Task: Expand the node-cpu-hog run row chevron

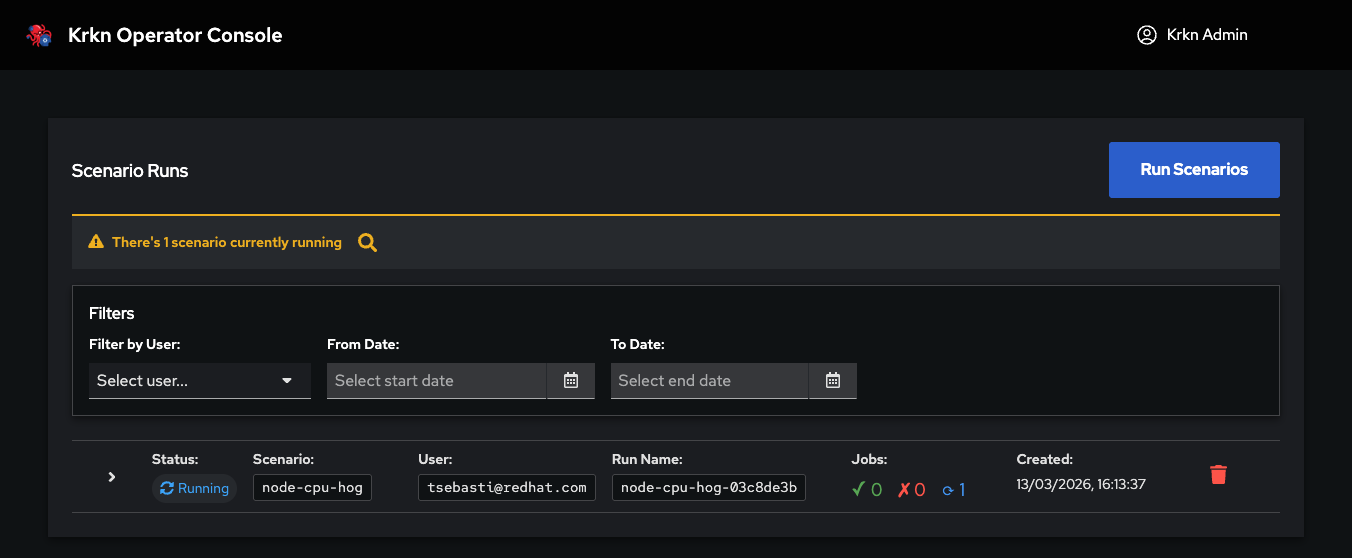Action: click(112, 477)
